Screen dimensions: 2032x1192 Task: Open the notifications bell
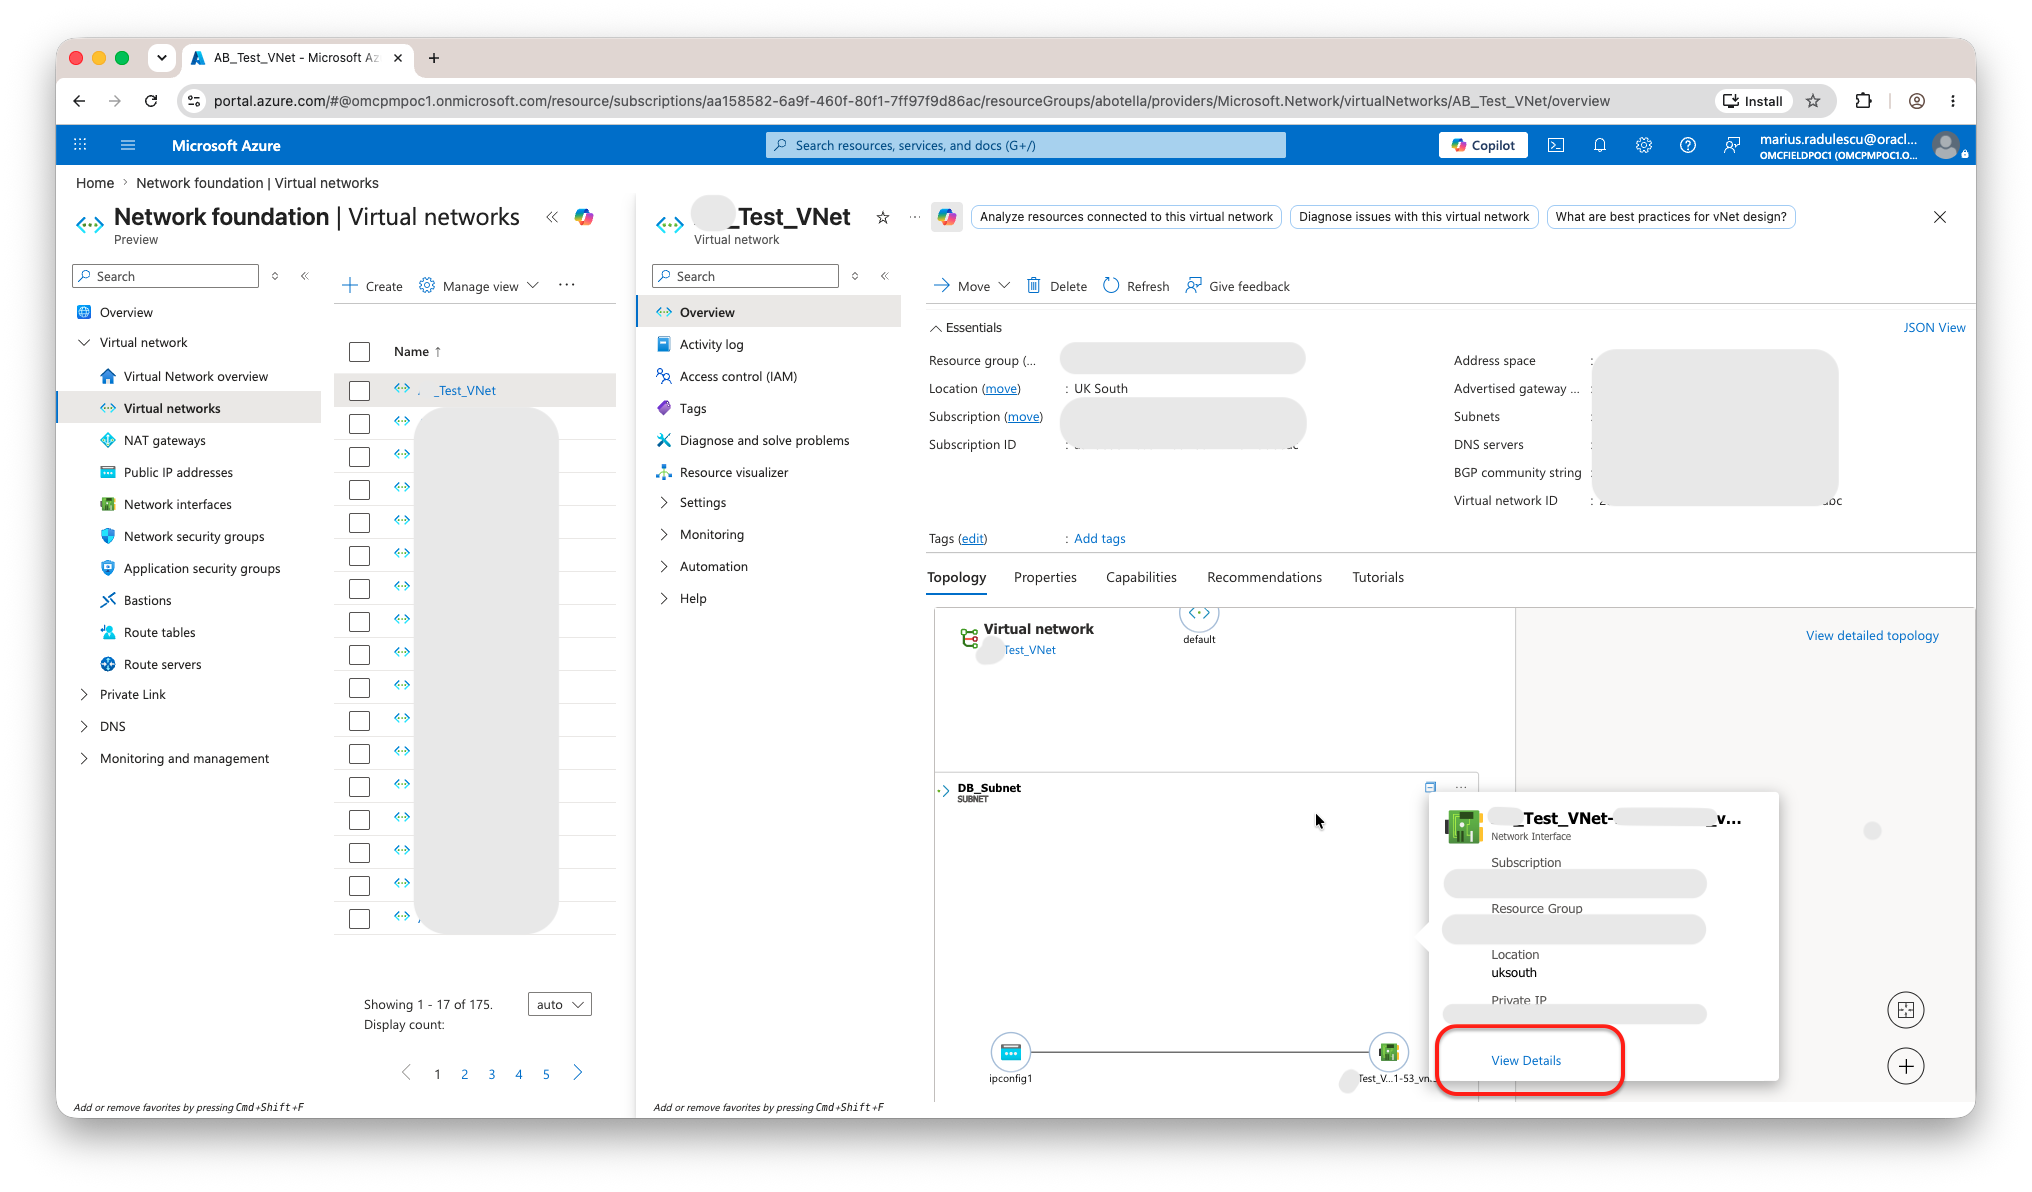tap(1600, 145)
